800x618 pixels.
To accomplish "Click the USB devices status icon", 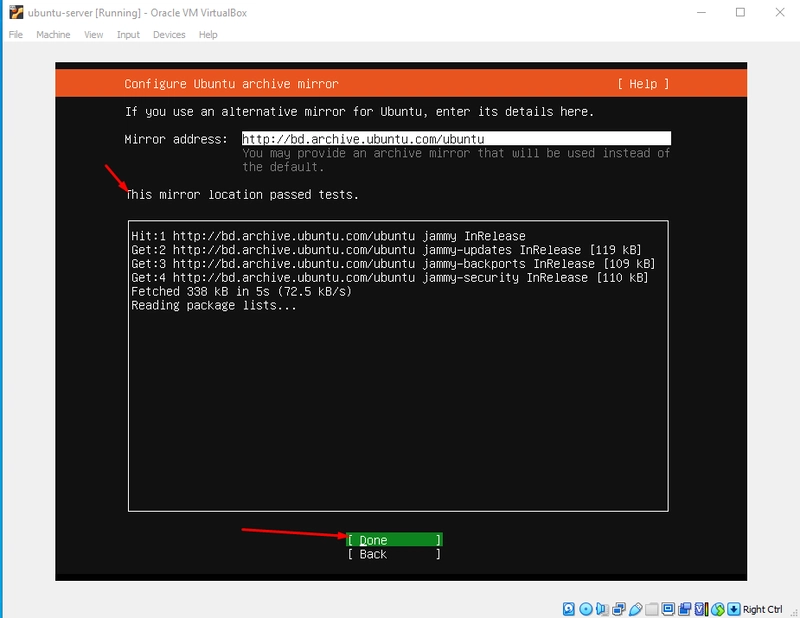I will pyautogui.click(x=636, y=609).
